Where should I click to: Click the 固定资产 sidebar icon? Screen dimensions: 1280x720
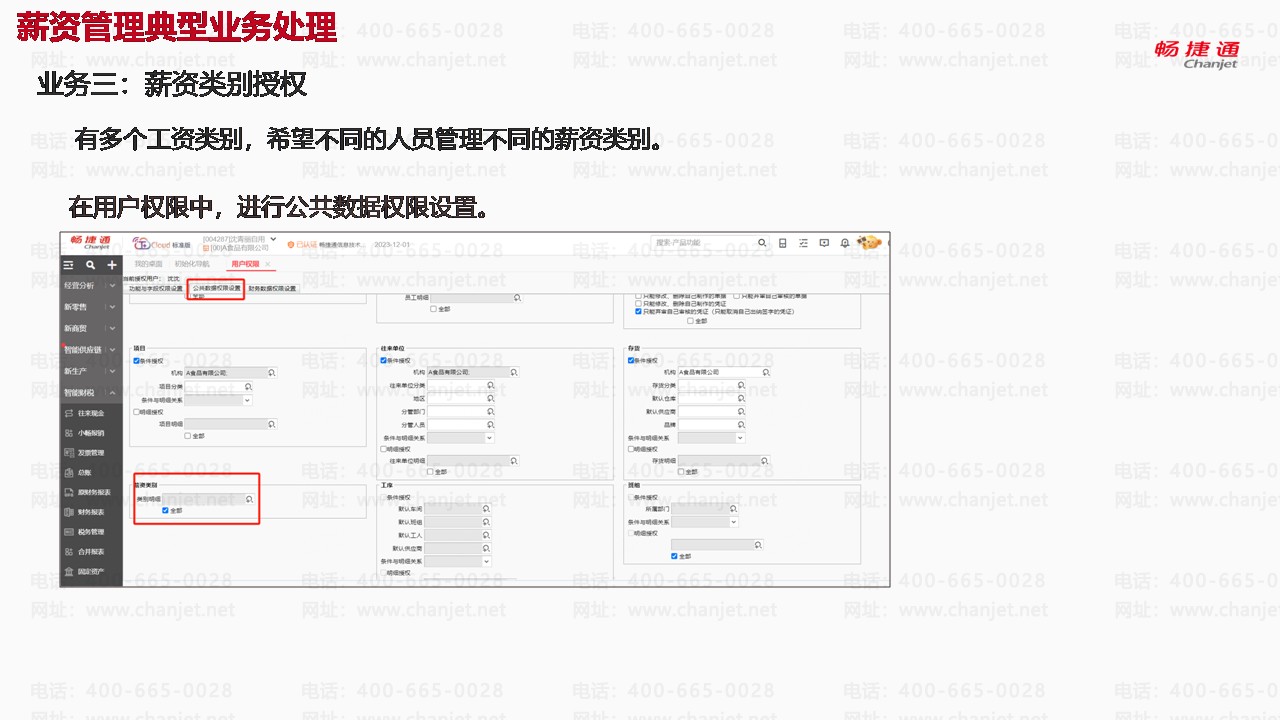click(69, 572)
